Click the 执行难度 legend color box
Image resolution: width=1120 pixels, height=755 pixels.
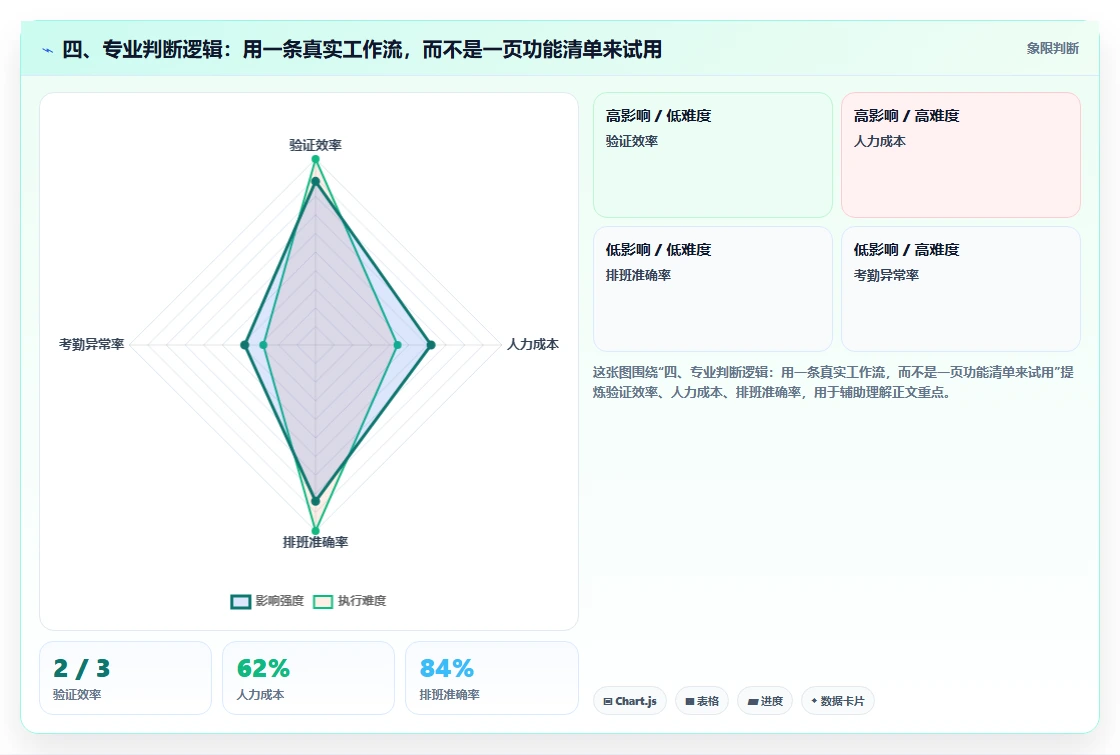pos(323,601)
